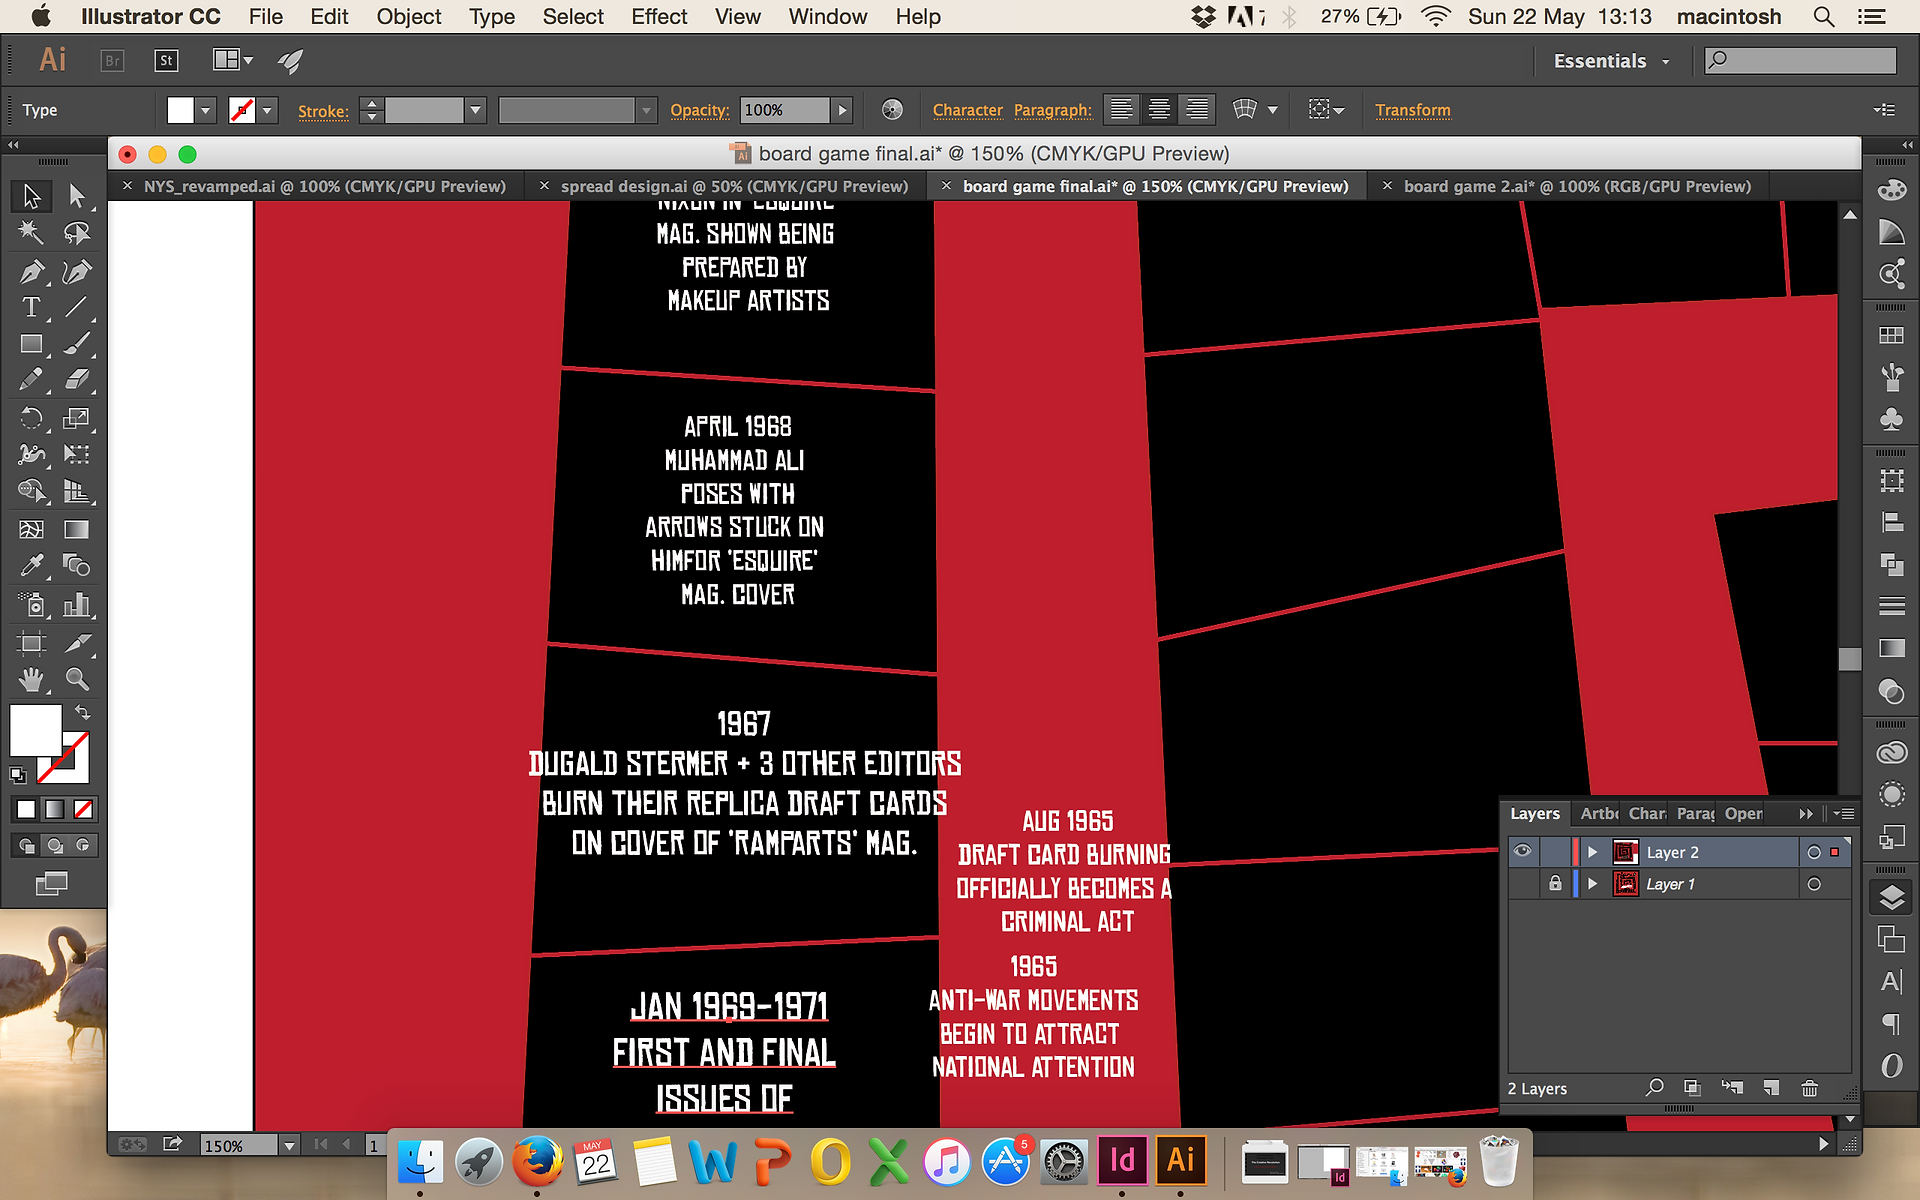Open the Paragraph panel link
Screen dimensions: 1920x1200
pos(1053,110)
